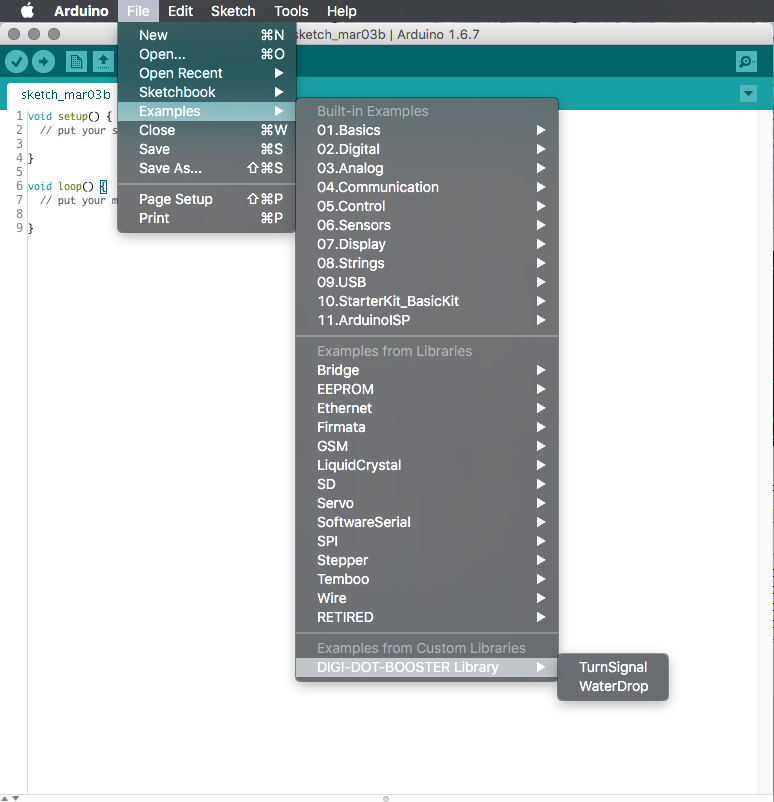The height and width of the screenshot is (802, 774).
Task: Open the Stepper library examples
Action: point(427,560)
